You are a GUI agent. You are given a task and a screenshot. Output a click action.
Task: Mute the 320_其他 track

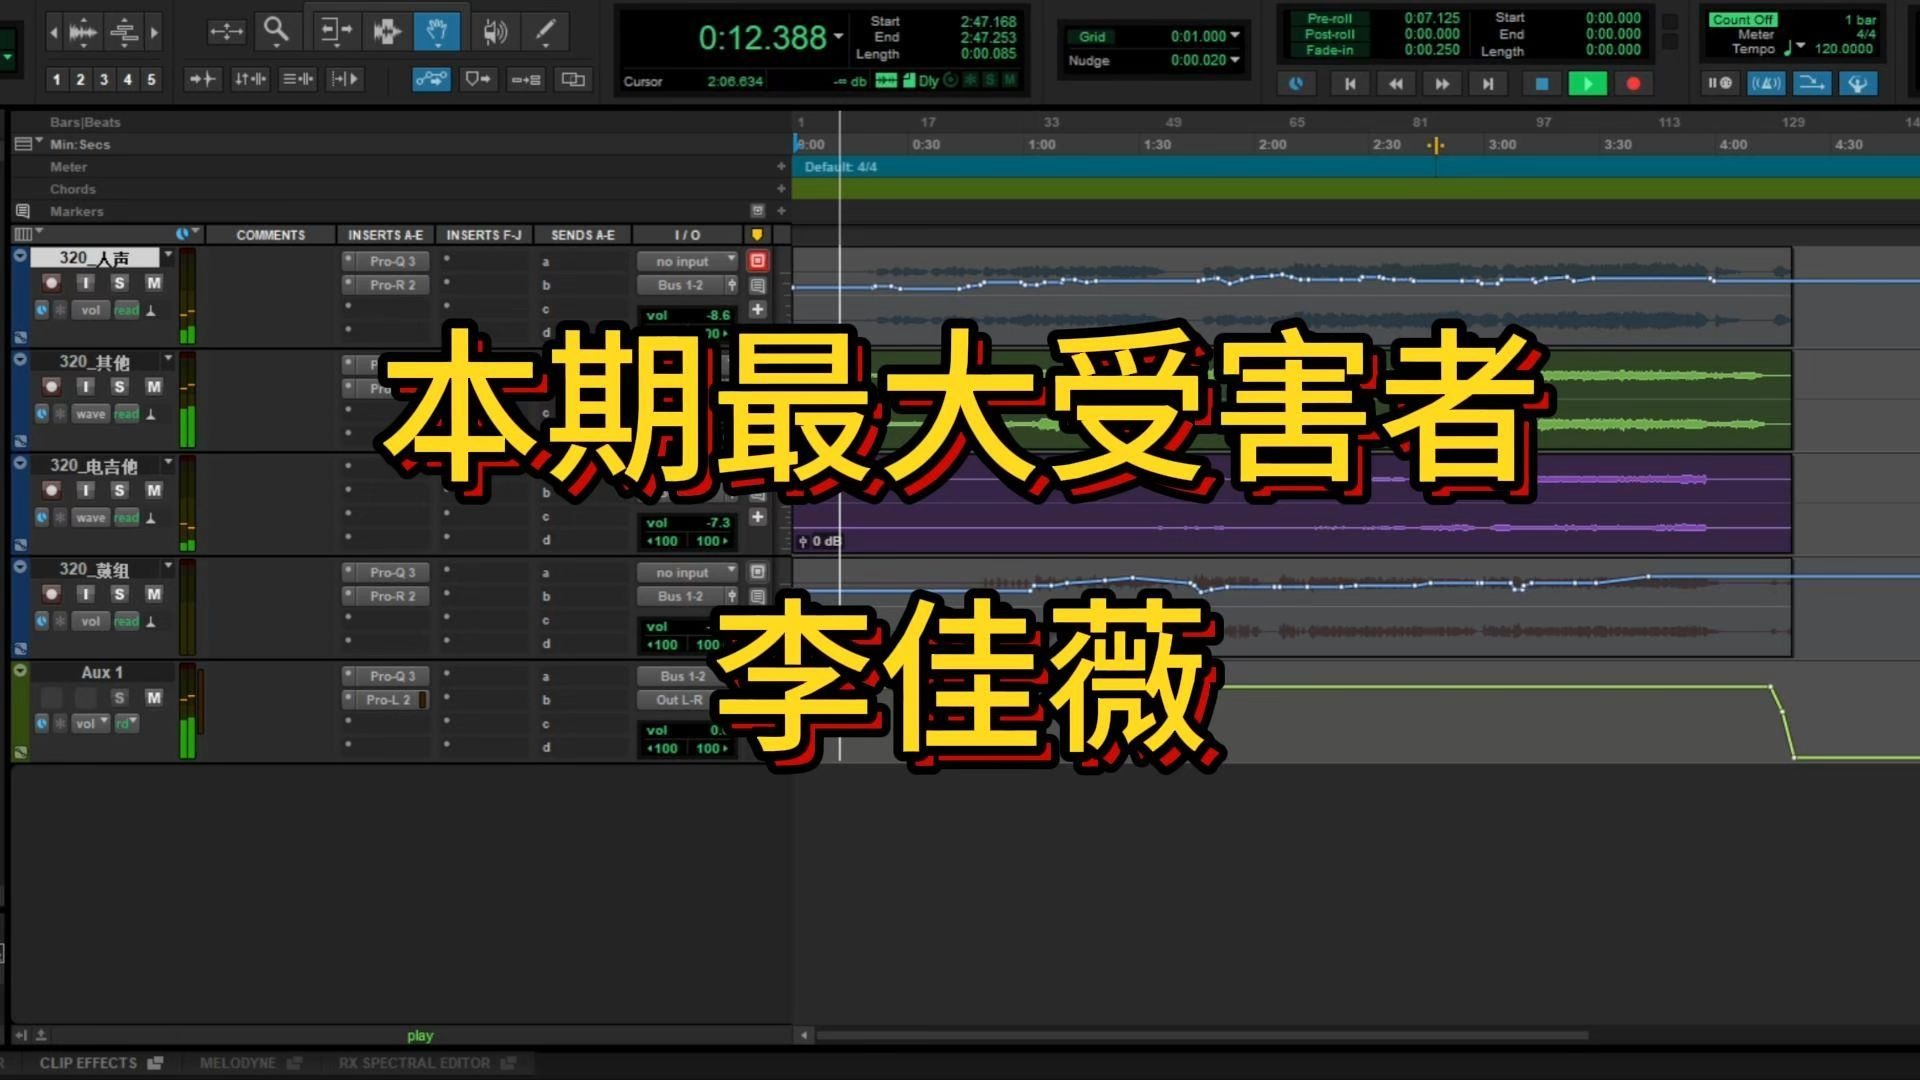pyautogui.click(x=153, y=387)
